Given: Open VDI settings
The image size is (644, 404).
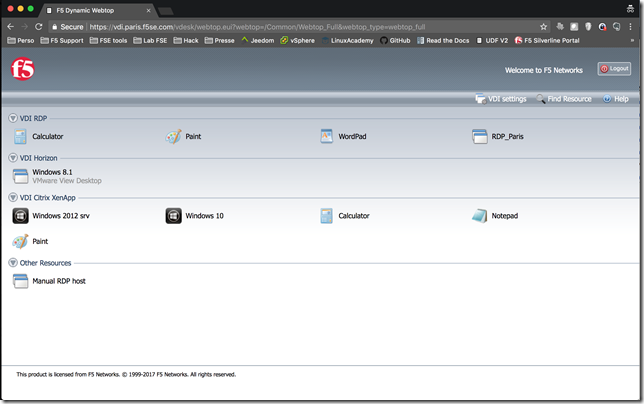Looking at the screenshot, I should pyautogui.click(x=501, y=99).
